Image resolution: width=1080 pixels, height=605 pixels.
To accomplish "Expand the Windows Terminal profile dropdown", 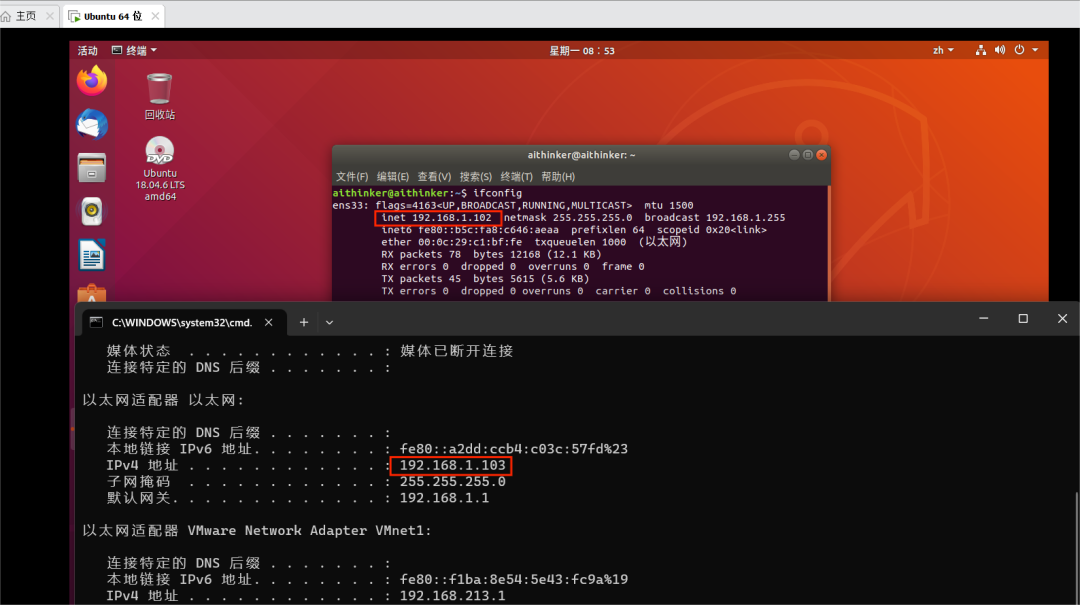I will (x=329, y=322).
